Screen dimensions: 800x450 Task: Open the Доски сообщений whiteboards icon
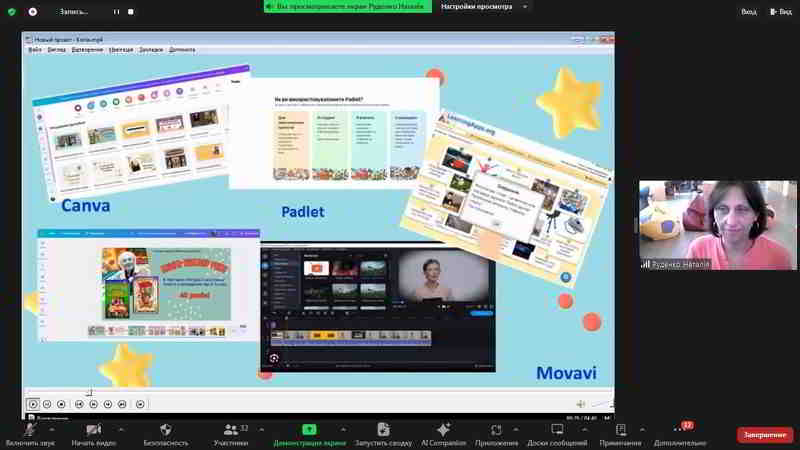(x=557, y=430)
